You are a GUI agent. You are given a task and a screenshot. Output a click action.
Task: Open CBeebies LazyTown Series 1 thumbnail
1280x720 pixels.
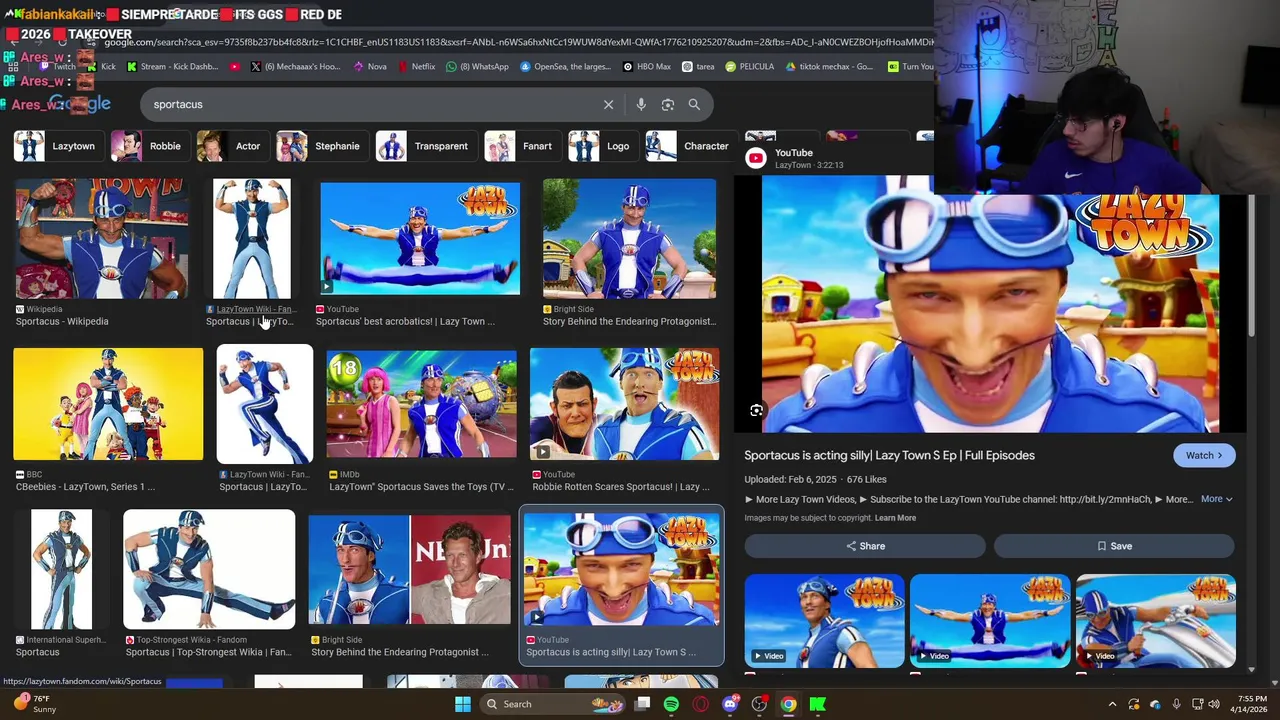pos(108,404)
